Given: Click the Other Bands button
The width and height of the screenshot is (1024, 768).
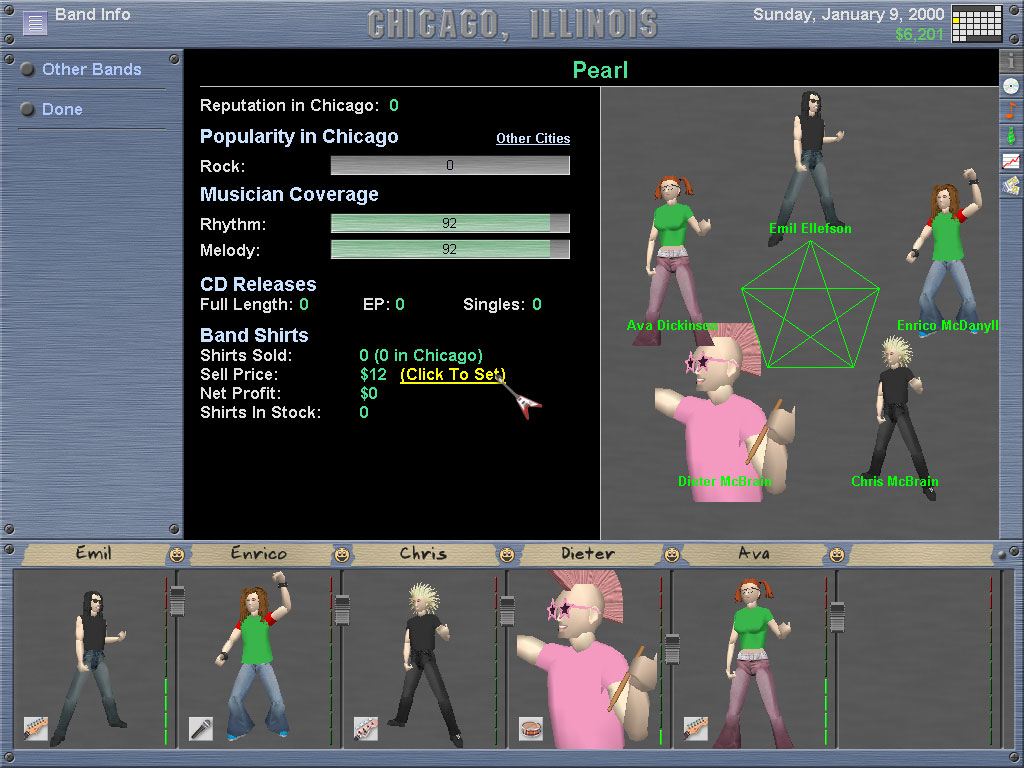Looking at the screenshot, I should pos(91,70).
